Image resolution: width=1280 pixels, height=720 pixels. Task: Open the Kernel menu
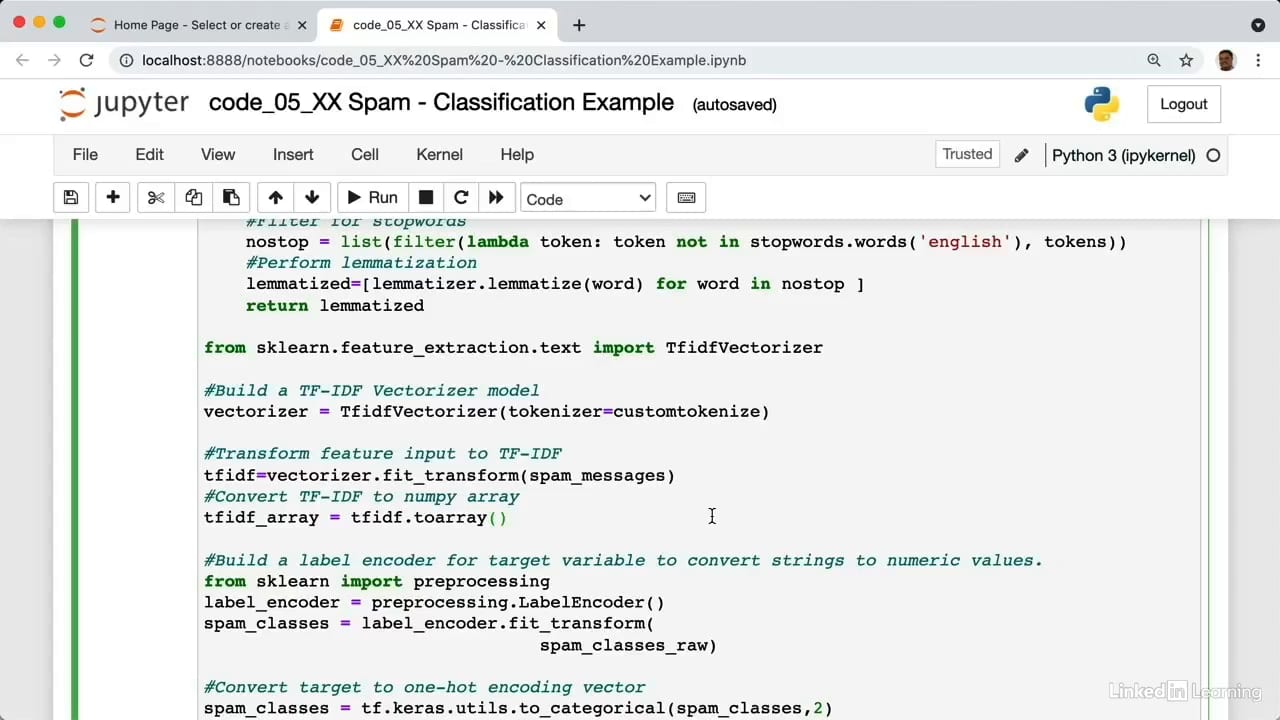click(439, 155)
